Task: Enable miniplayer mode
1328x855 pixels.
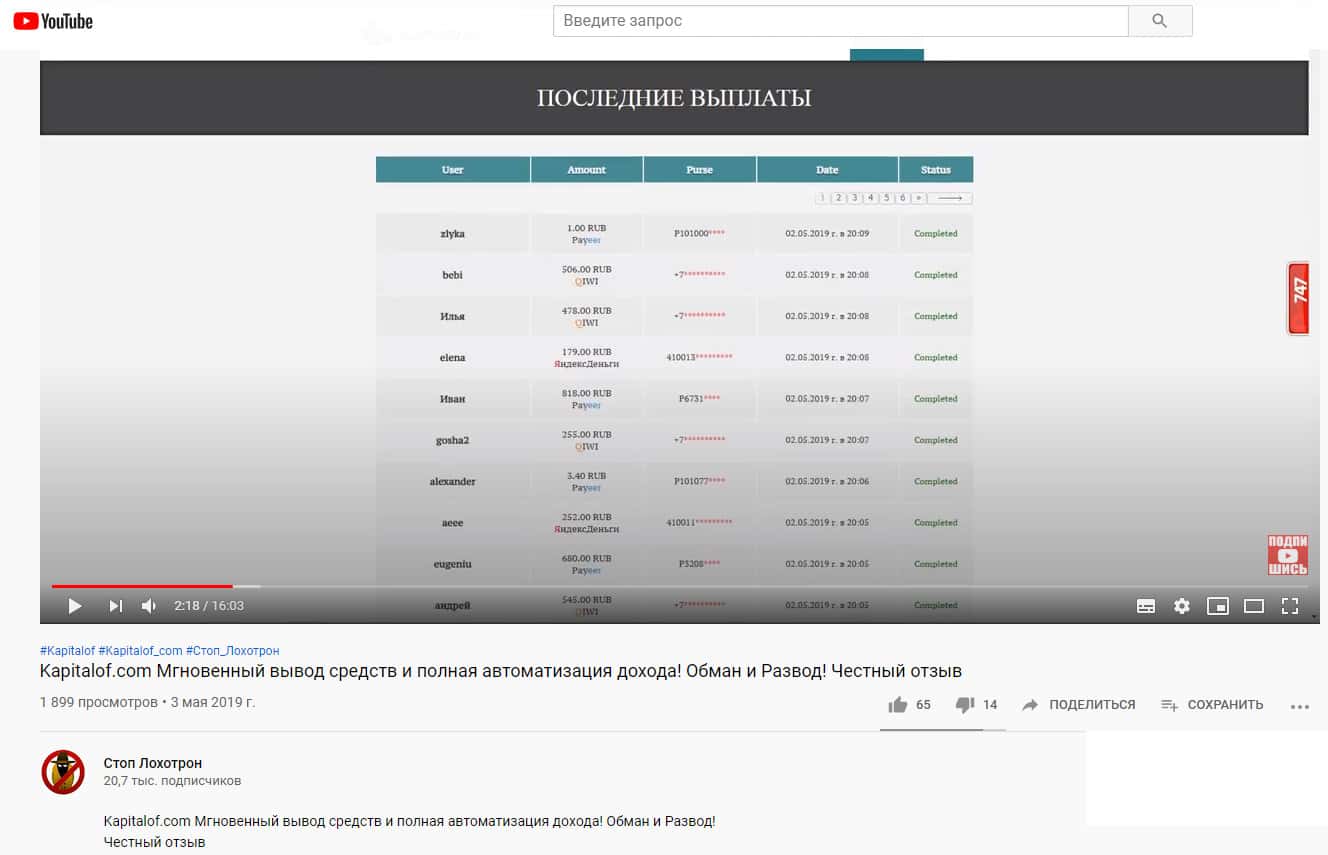Action: click(1217, 606)
